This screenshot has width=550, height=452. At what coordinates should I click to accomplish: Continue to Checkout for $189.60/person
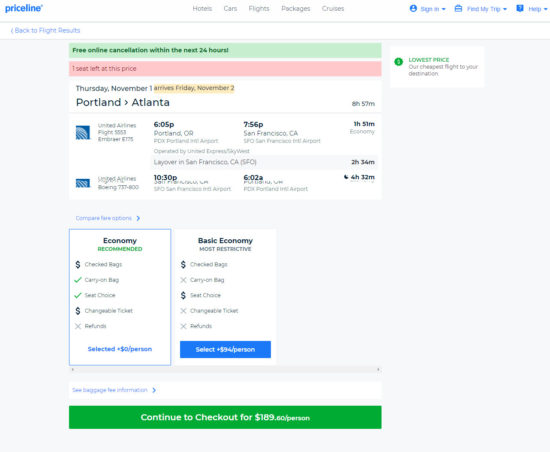tap(225, 417)
